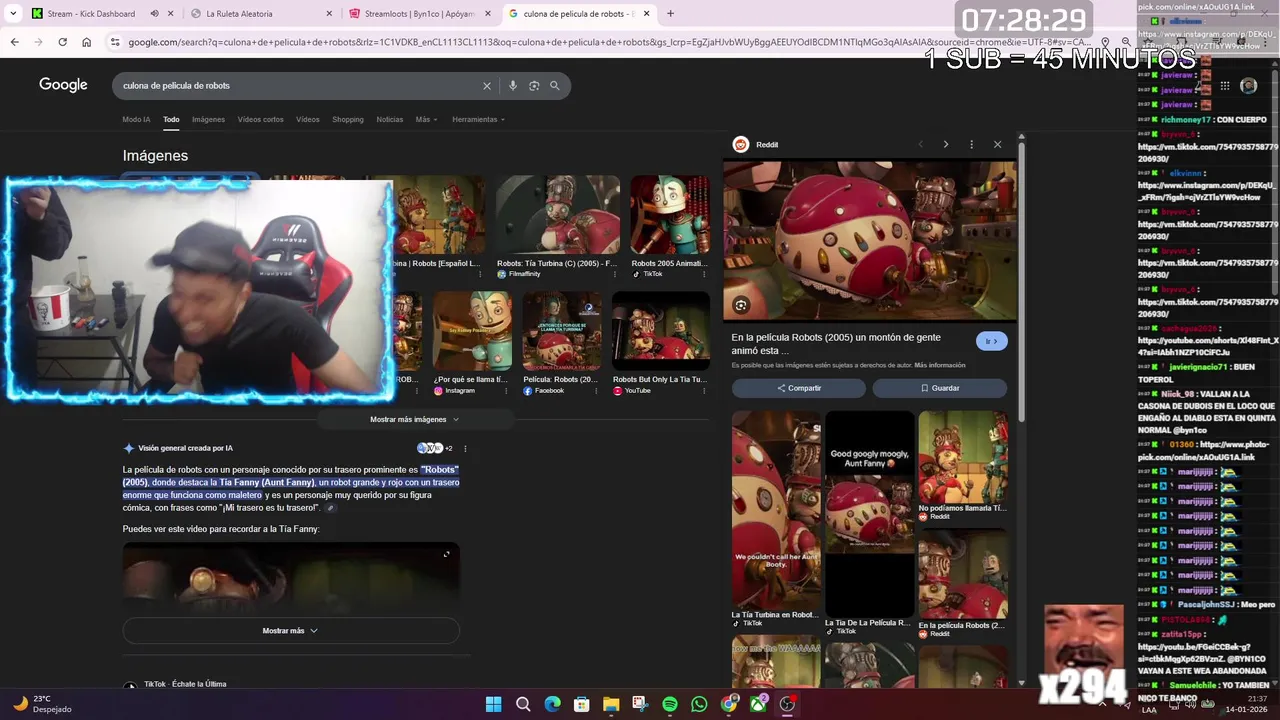Screen dimensions: 1280x720
Task: Open three-dot options in AI overview
Action: 465,448
